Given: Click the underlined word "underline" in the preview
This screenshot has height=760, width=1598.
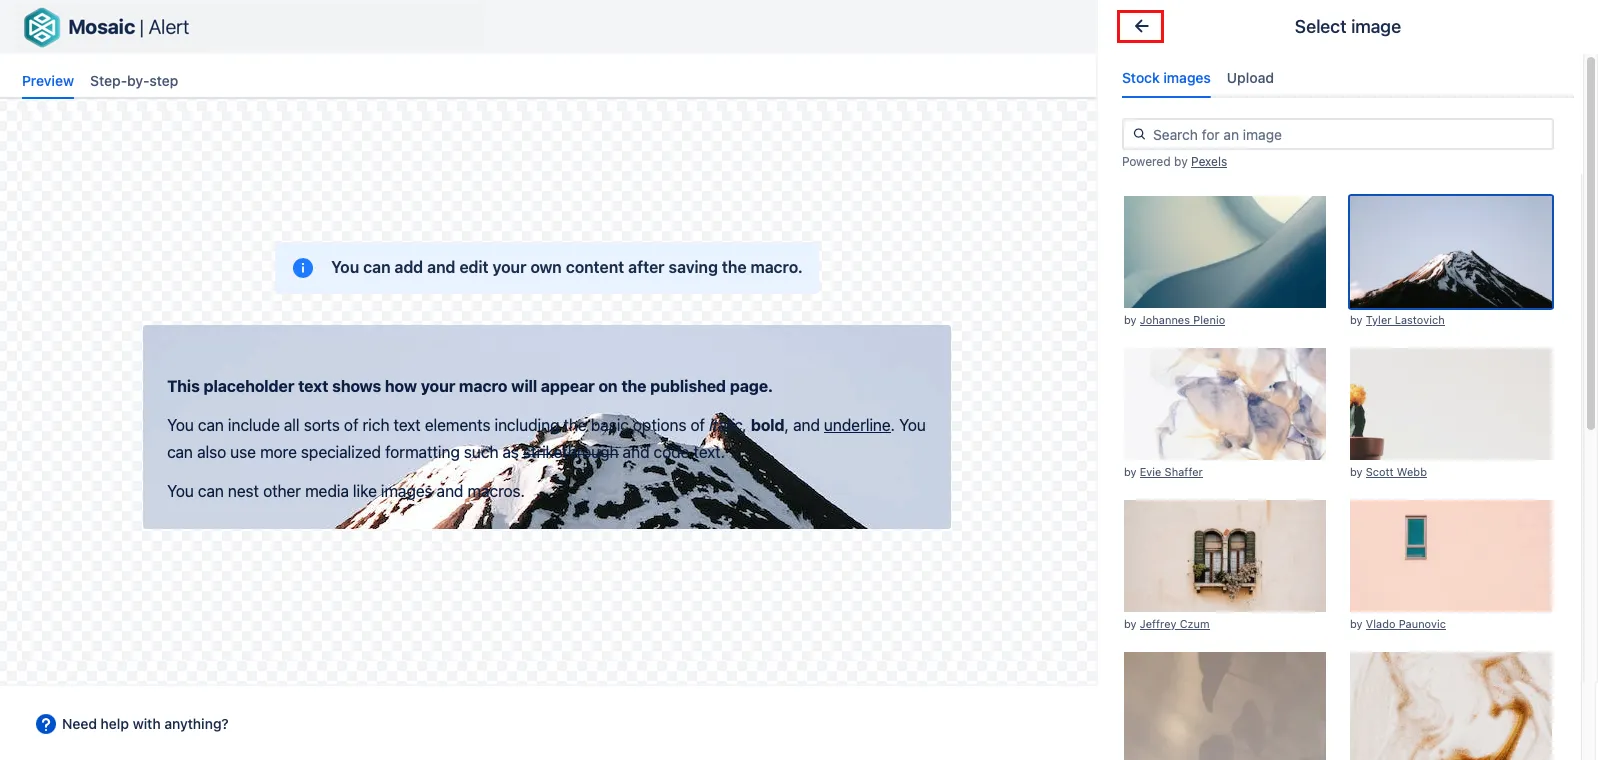Looking at the screenshot, I should 857,425.
